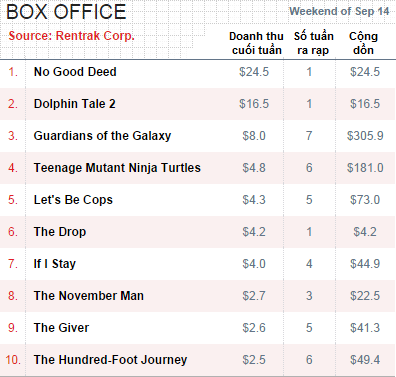This screenshot has height=377, width=396.
Task: Click the BOX OFFICE heading
Action: coord(66,12)
